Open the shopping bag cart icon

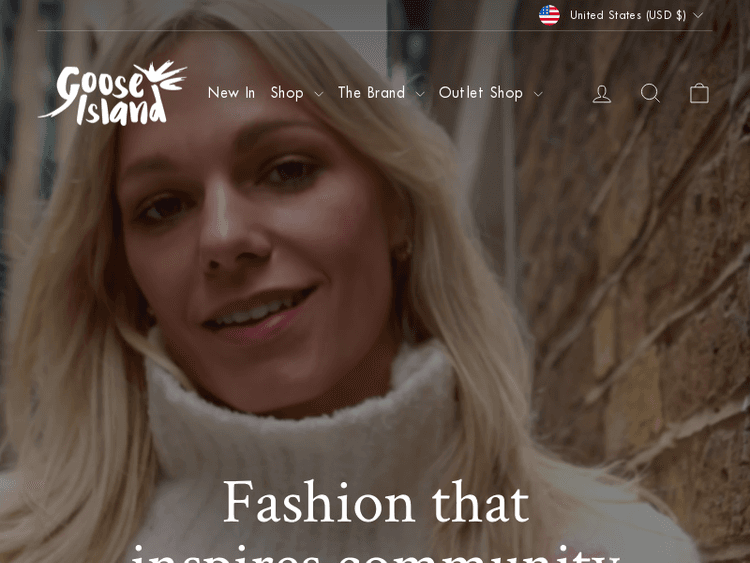coord(699,93)
